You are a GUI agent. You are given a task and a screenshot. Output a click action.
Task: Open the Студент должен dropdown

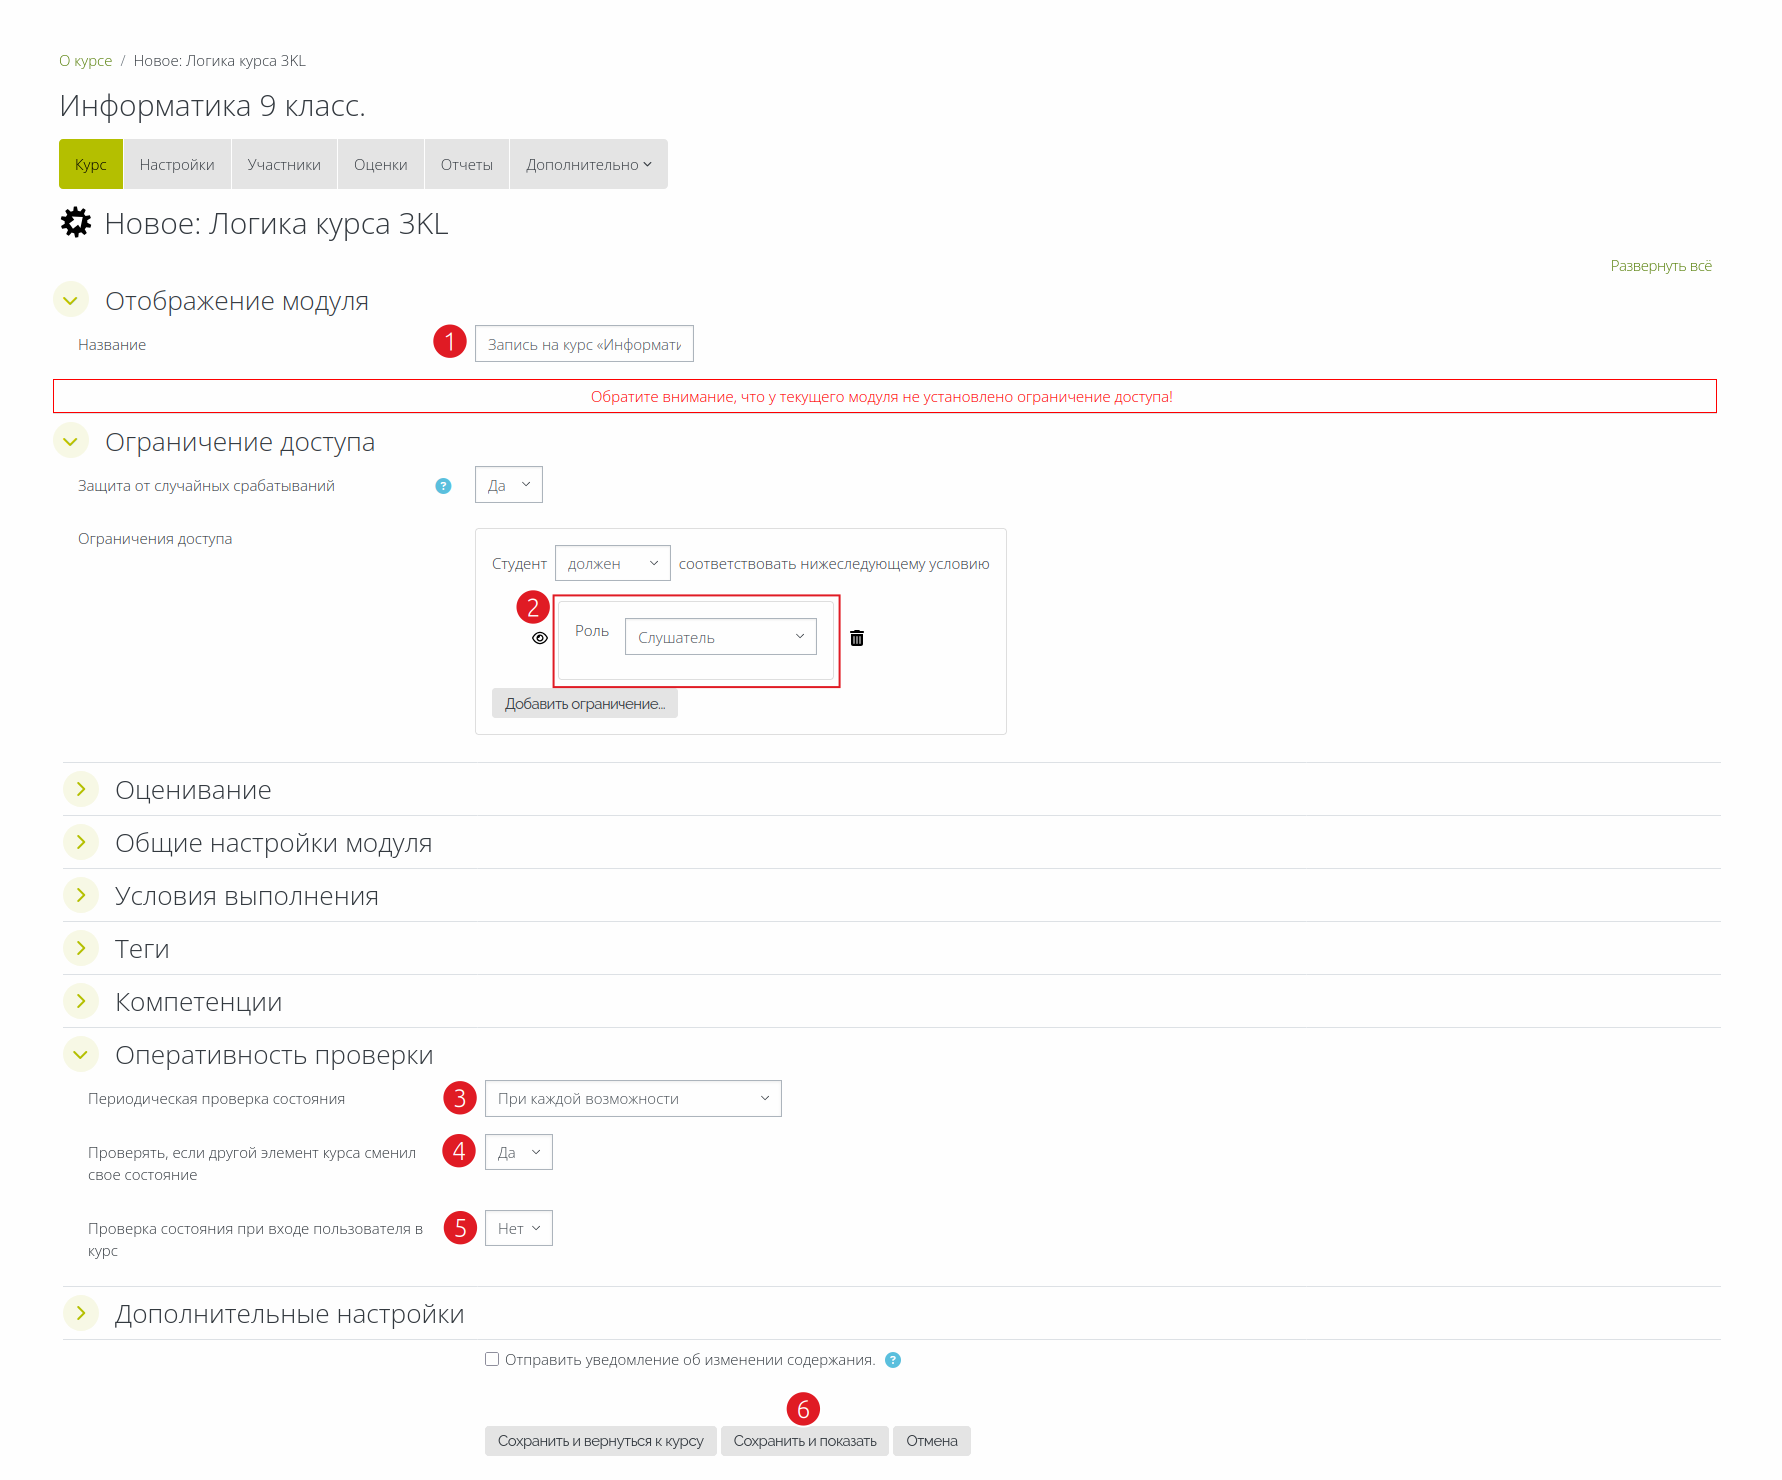(612, 563)
